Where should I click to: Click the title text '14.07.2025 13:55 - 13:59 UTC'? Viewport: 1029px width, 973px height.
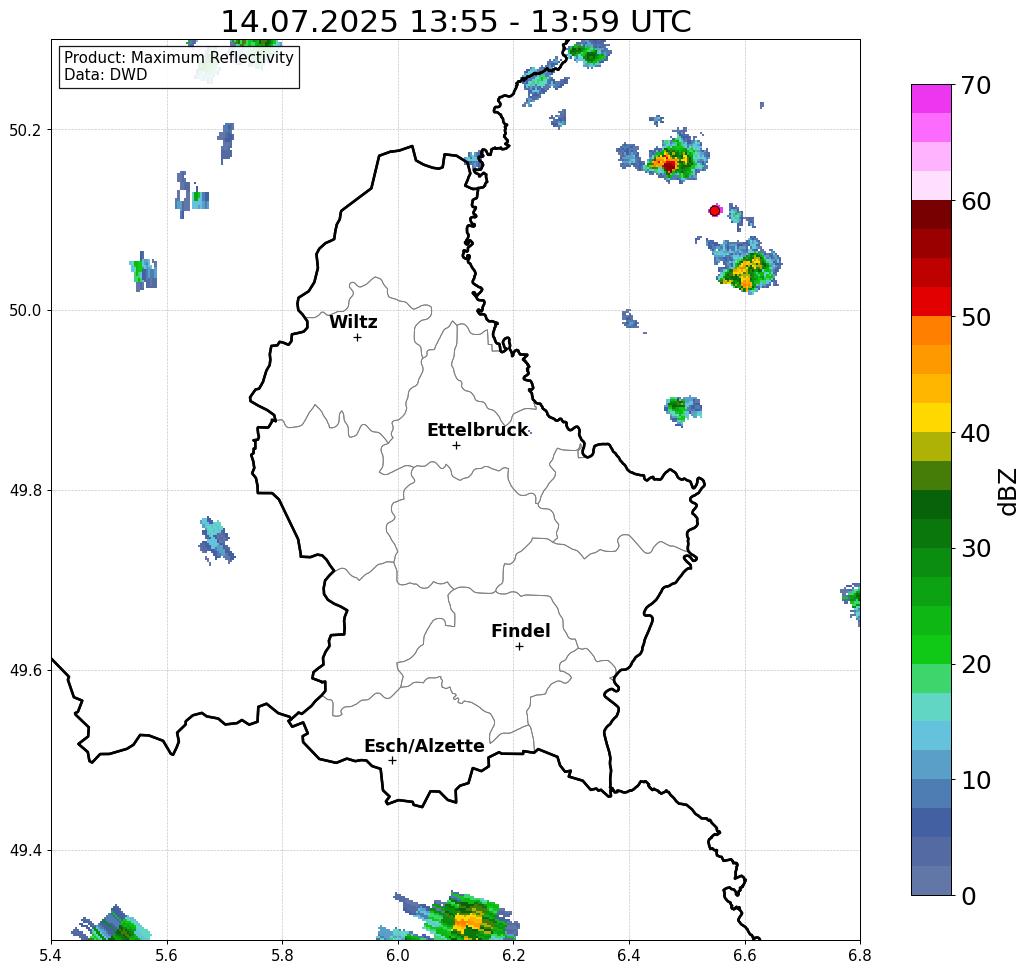click(x=456, y=22)
